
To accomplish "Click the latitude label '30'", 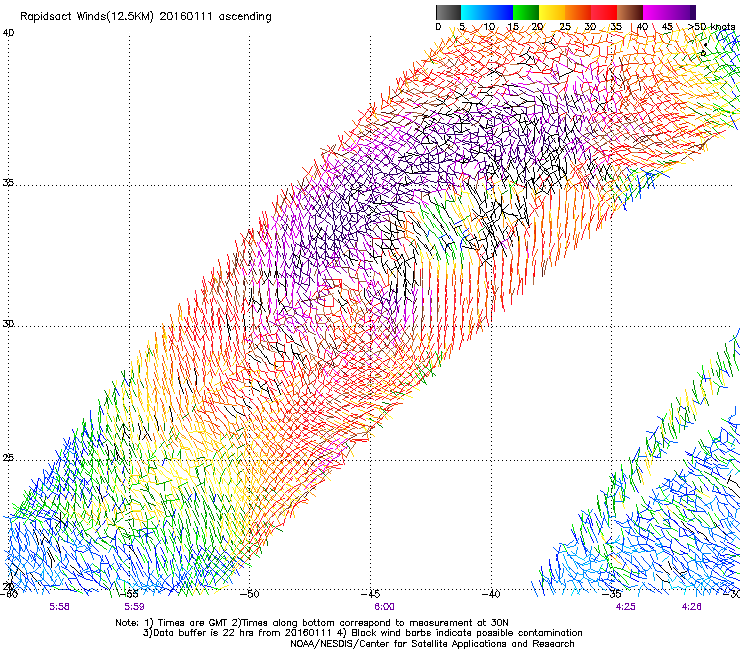I will (8, 324).
